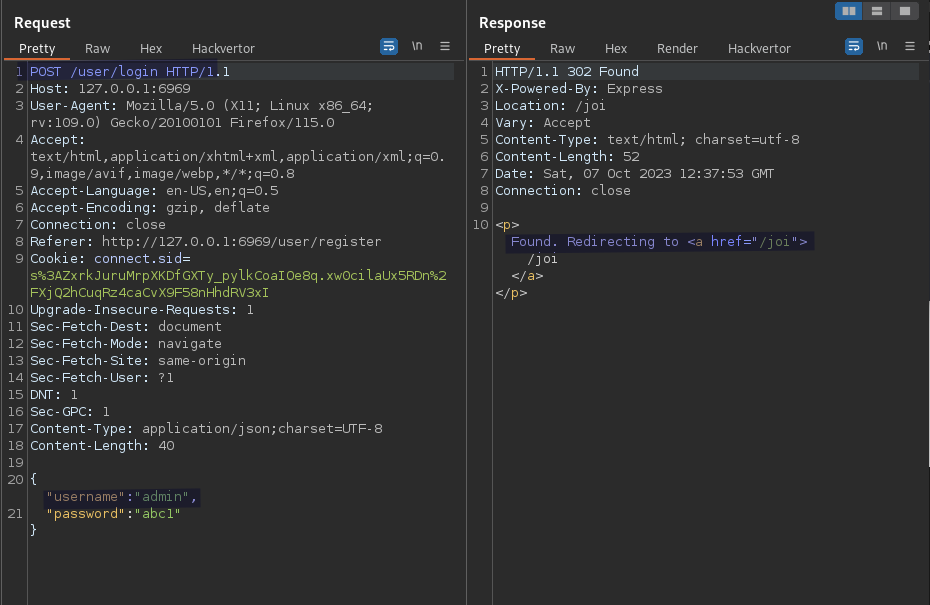Click the response "Content-Type: text/html" header
This screenshot has height=605, width=930.
647,140
